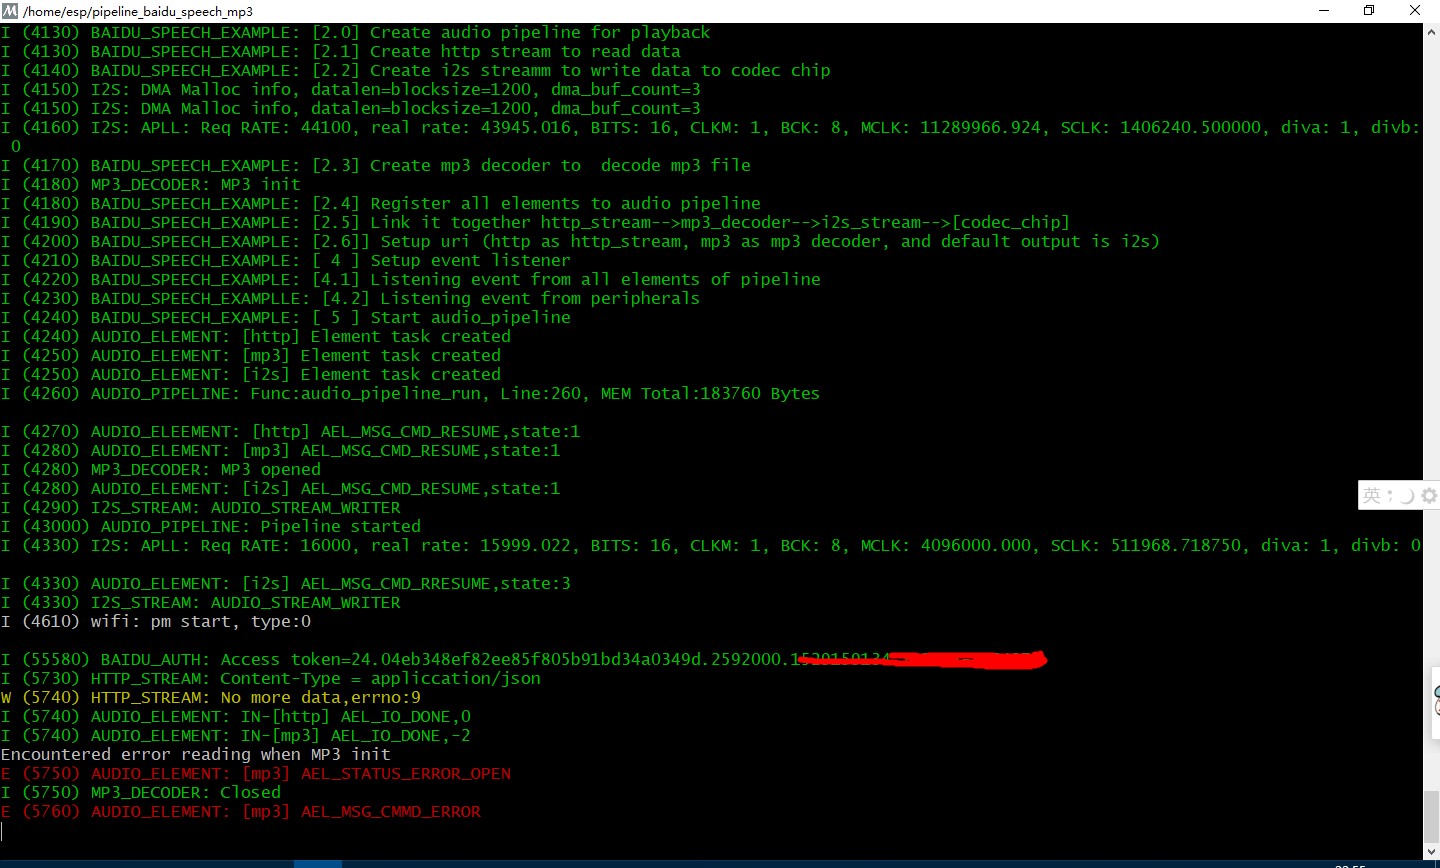Image resolution: width=1440 pixels, height=868 pixels.
Task: Click 'Content-Type = appliccation/json' line
Action: tap(271, 678)
